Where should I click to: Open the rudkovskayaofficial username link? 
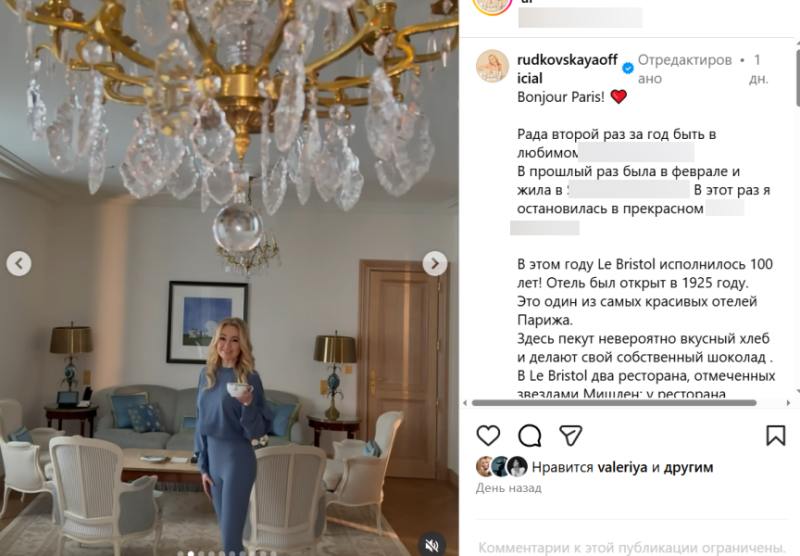coord(567,69)
